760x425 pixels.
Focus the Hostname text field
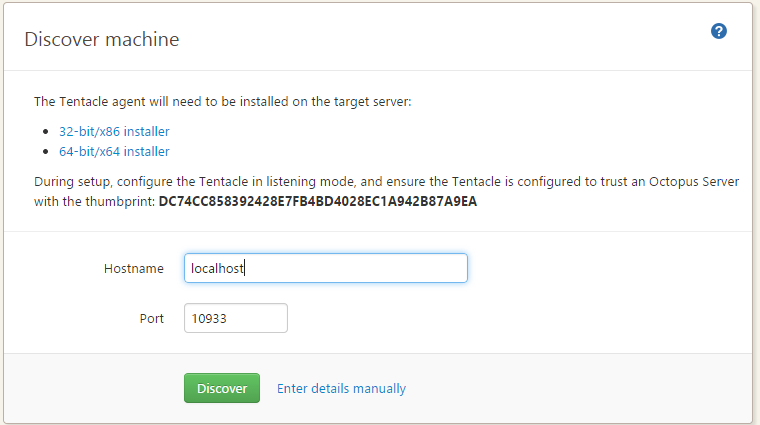325,268
